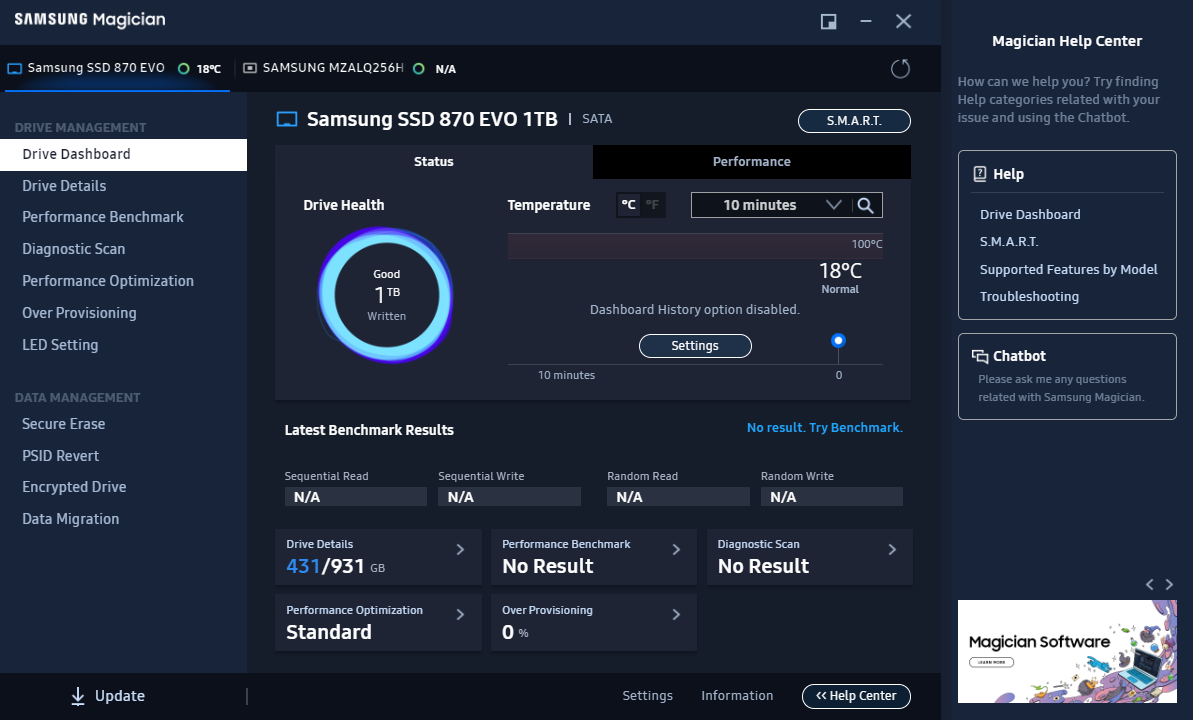
Task: Open Drive Dashboard in sidebar
Action: [x=123, y=155]
